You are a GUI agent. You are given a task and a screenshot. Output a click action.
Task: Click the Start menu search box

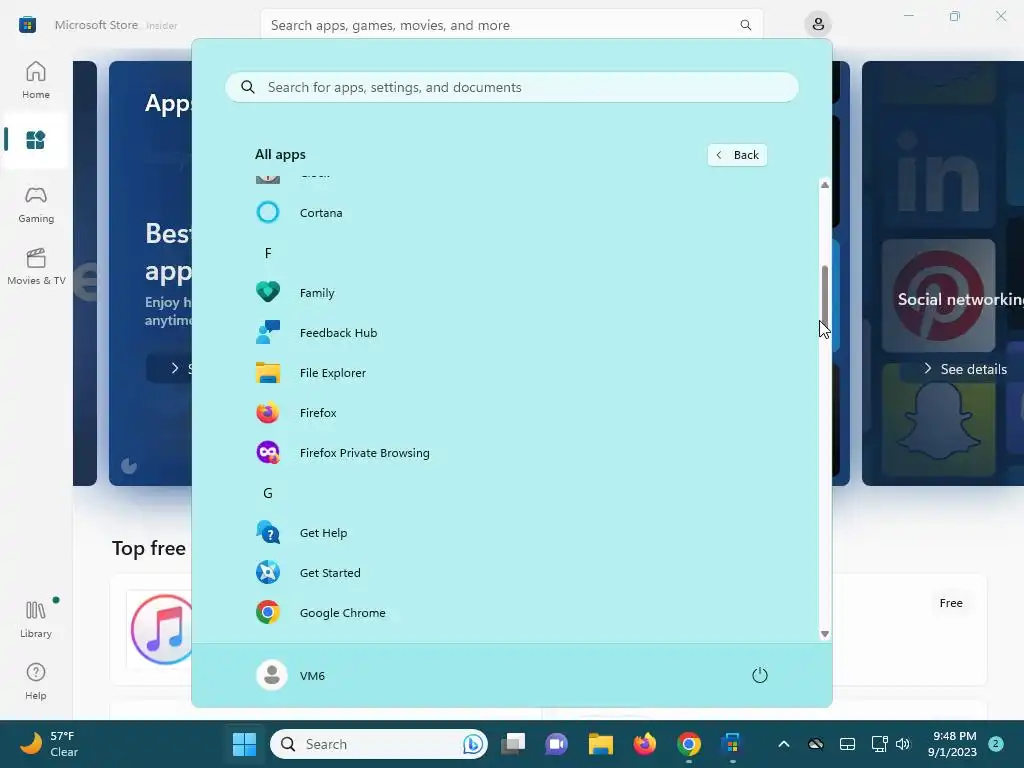(512, 88)
